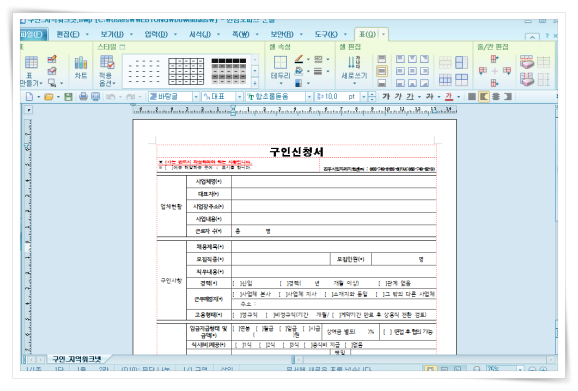Click the delete row eraser icon
The height and width of the screenshot is (391, 578).
point(527,62)
